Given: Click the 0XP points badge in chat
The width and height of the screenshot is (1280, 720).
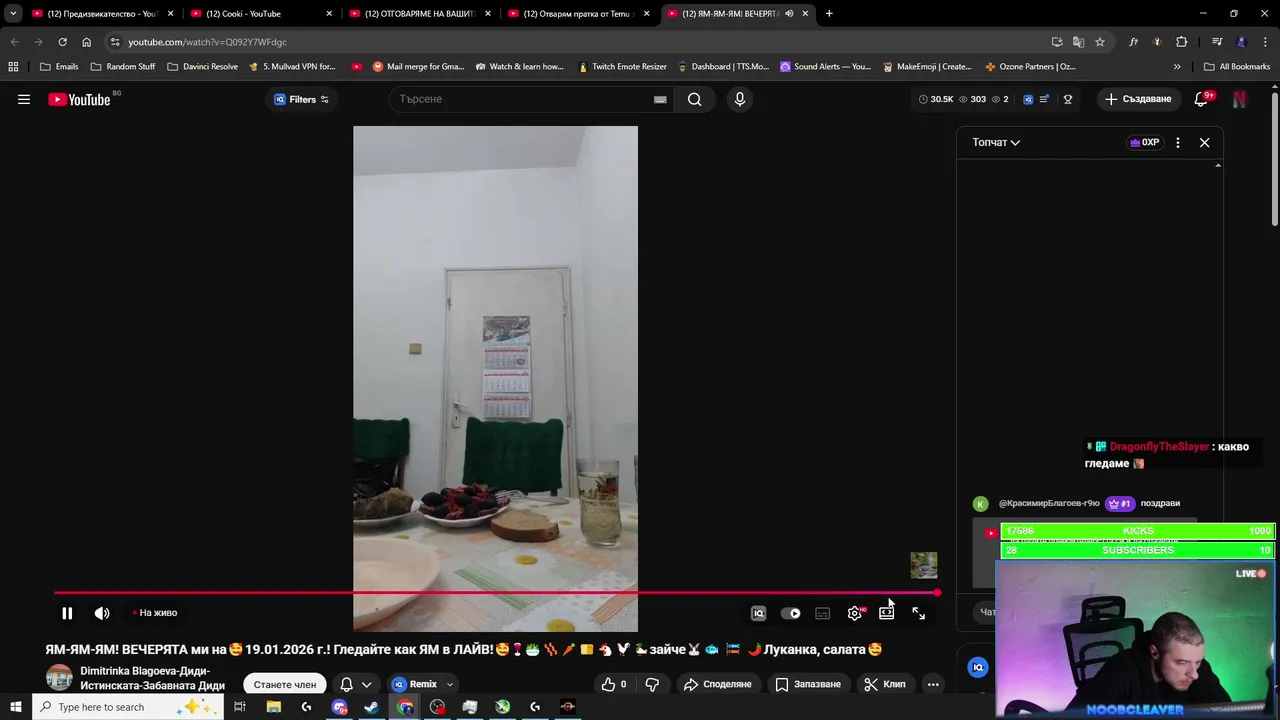Looking at the screenshot, I should (1144, 142).
